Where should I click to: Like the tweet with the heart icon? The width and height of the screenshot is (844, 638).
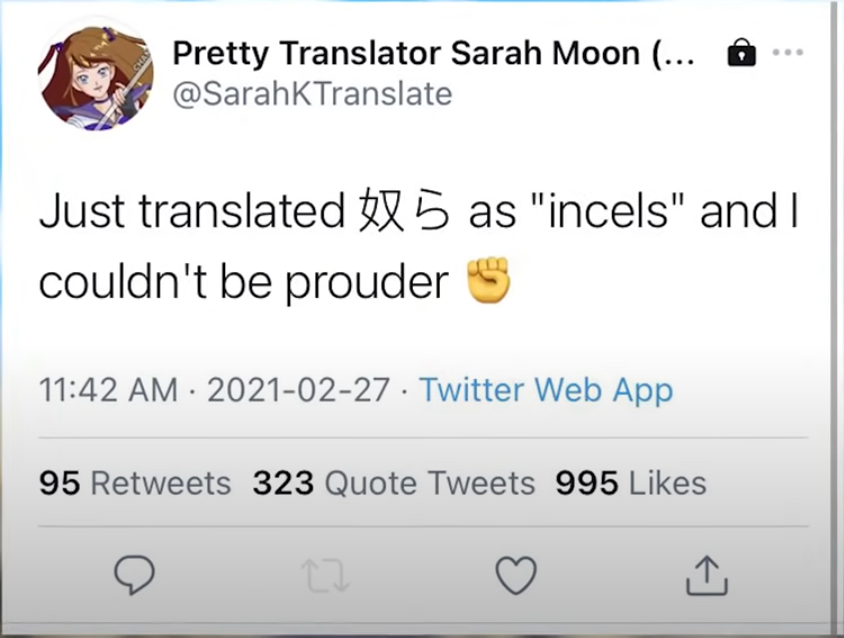click(516, 575)
